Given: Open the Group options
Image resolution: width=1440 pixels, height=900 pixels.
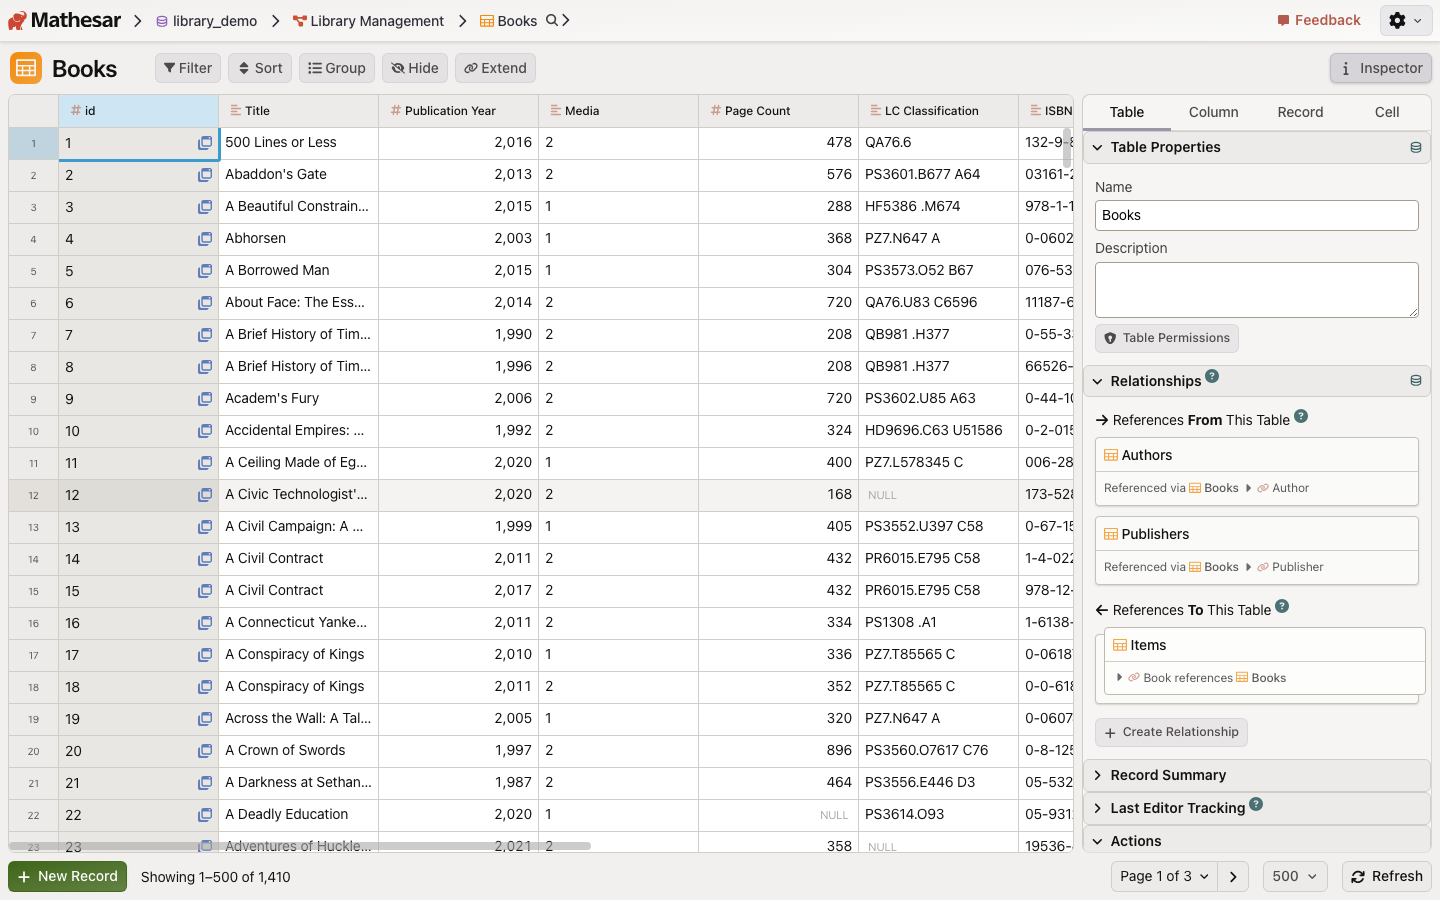Looking at the screenshot, I should click(337, 68).
